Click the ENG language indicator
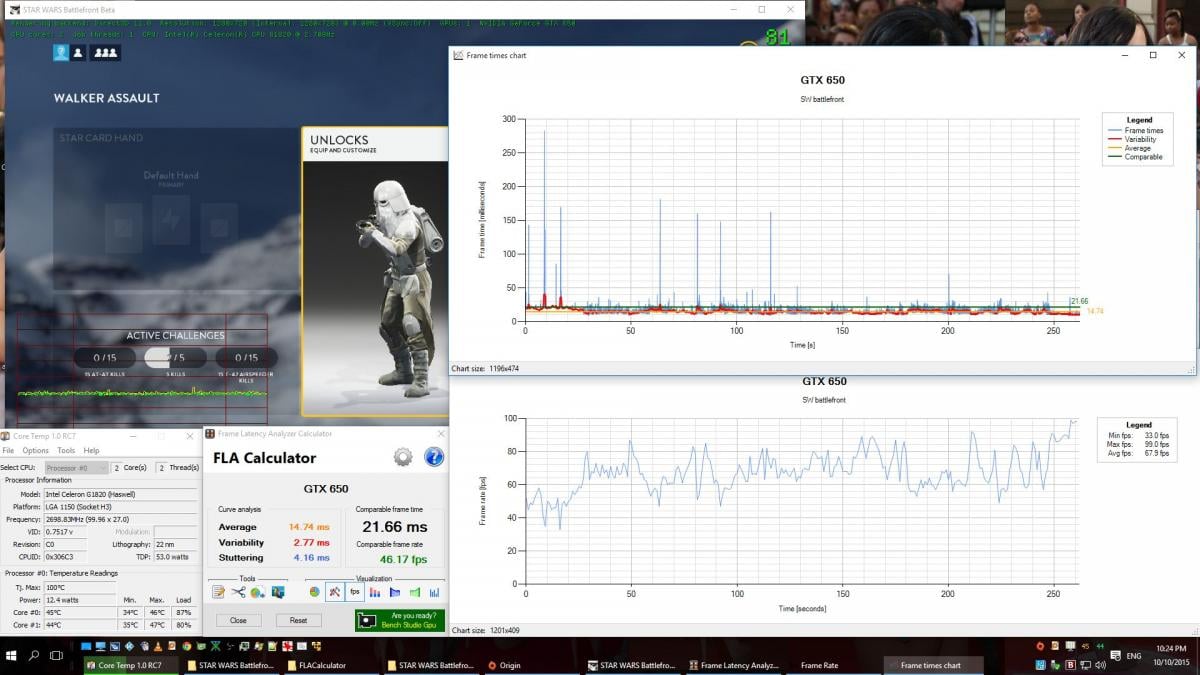 [x=1134, y=656]
